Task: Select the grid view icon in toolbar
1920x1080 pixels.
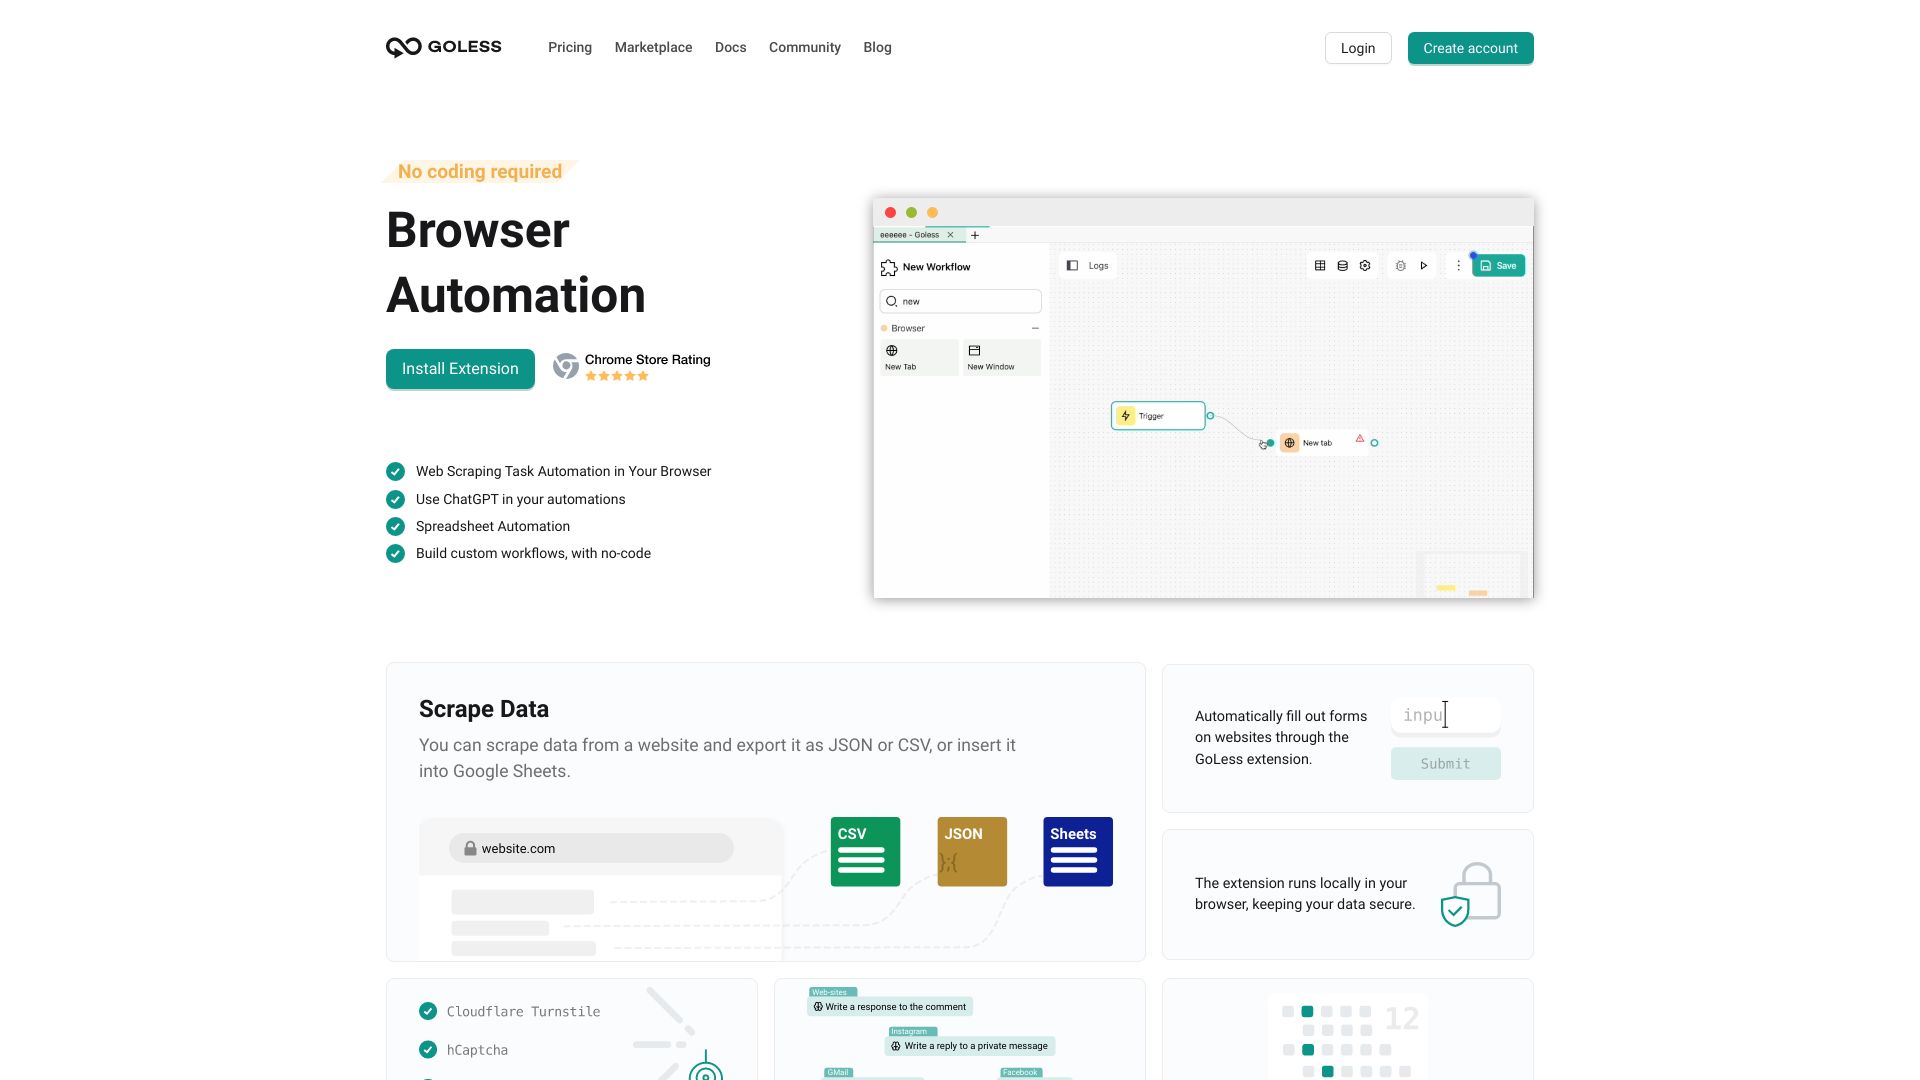Action: click(x=1319, y=265)
